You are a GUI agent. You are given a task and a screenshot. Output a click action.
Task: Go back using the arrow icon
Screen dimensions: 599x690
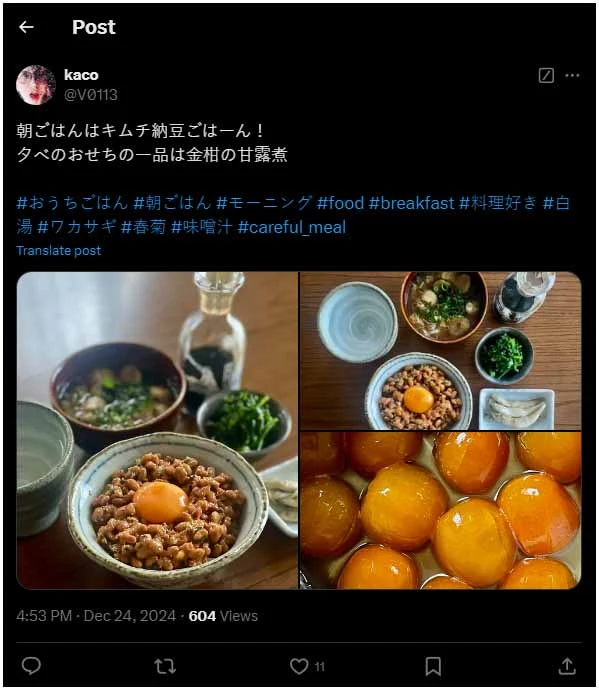(26, 27)
